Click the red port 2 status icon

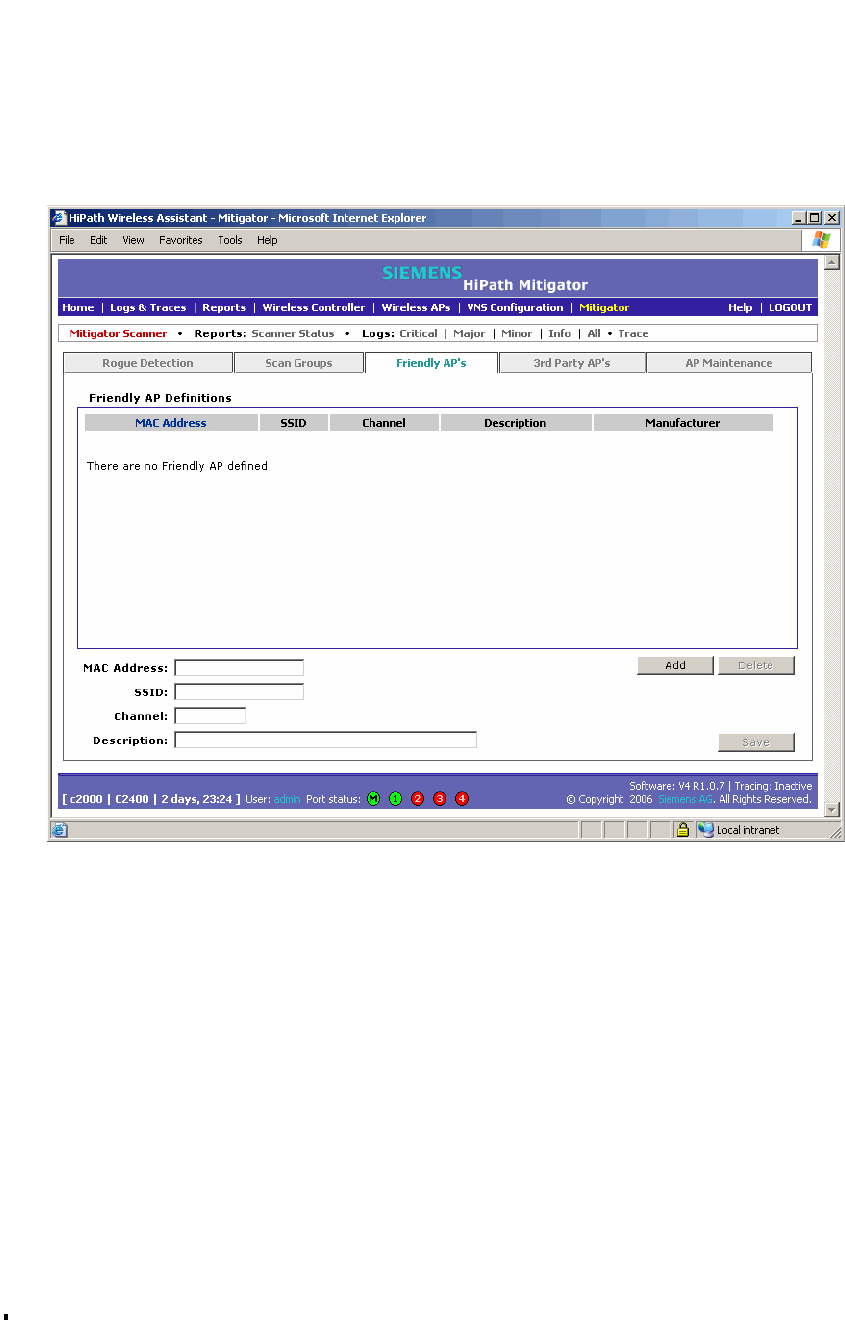tap(417, 798)
